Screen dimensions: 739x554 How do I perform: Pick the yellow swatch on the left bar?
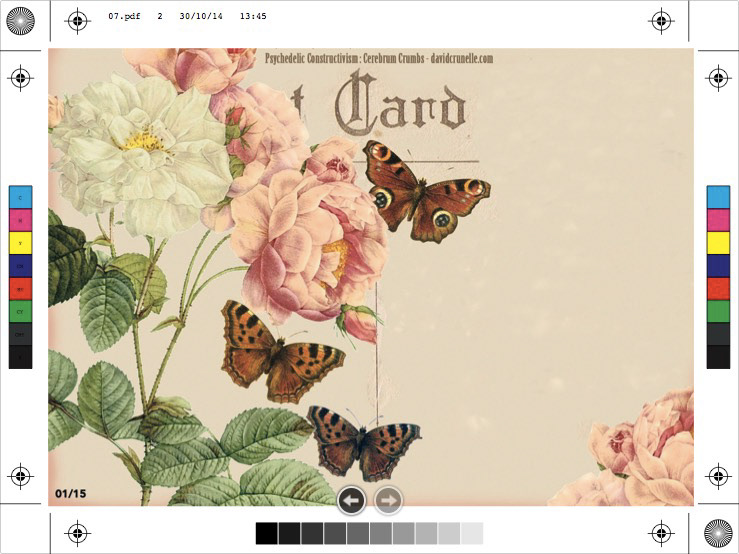click(20, 242)
